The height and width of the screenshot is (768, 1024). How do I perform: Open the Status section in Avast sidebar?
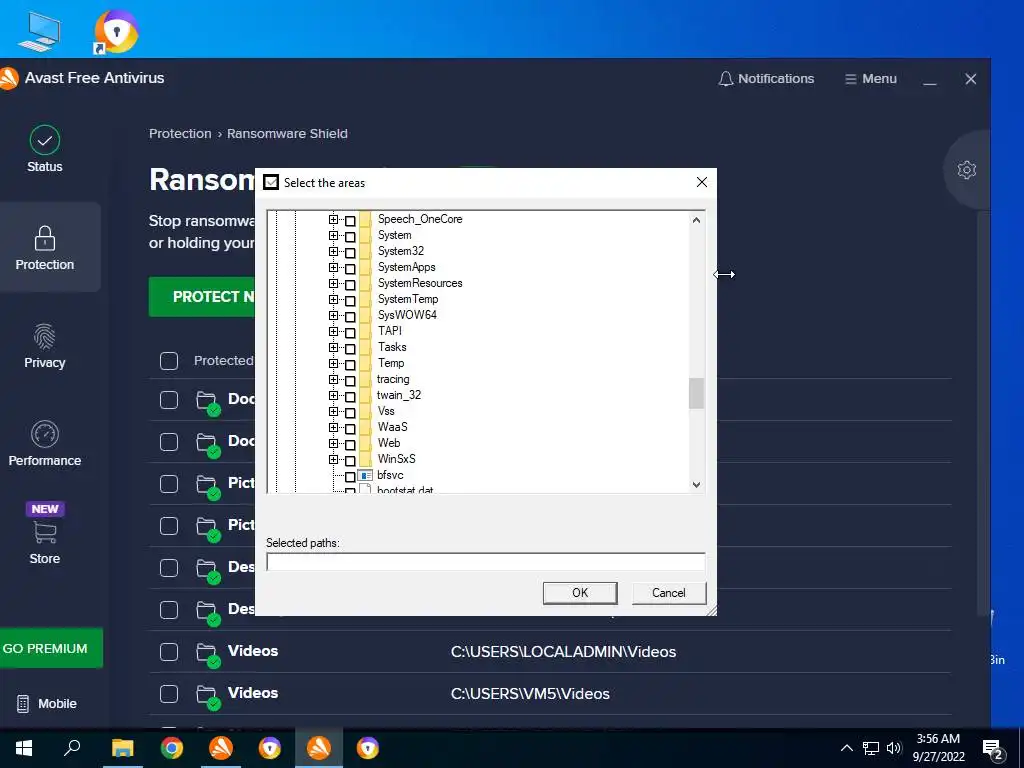[x=44, y=149]
